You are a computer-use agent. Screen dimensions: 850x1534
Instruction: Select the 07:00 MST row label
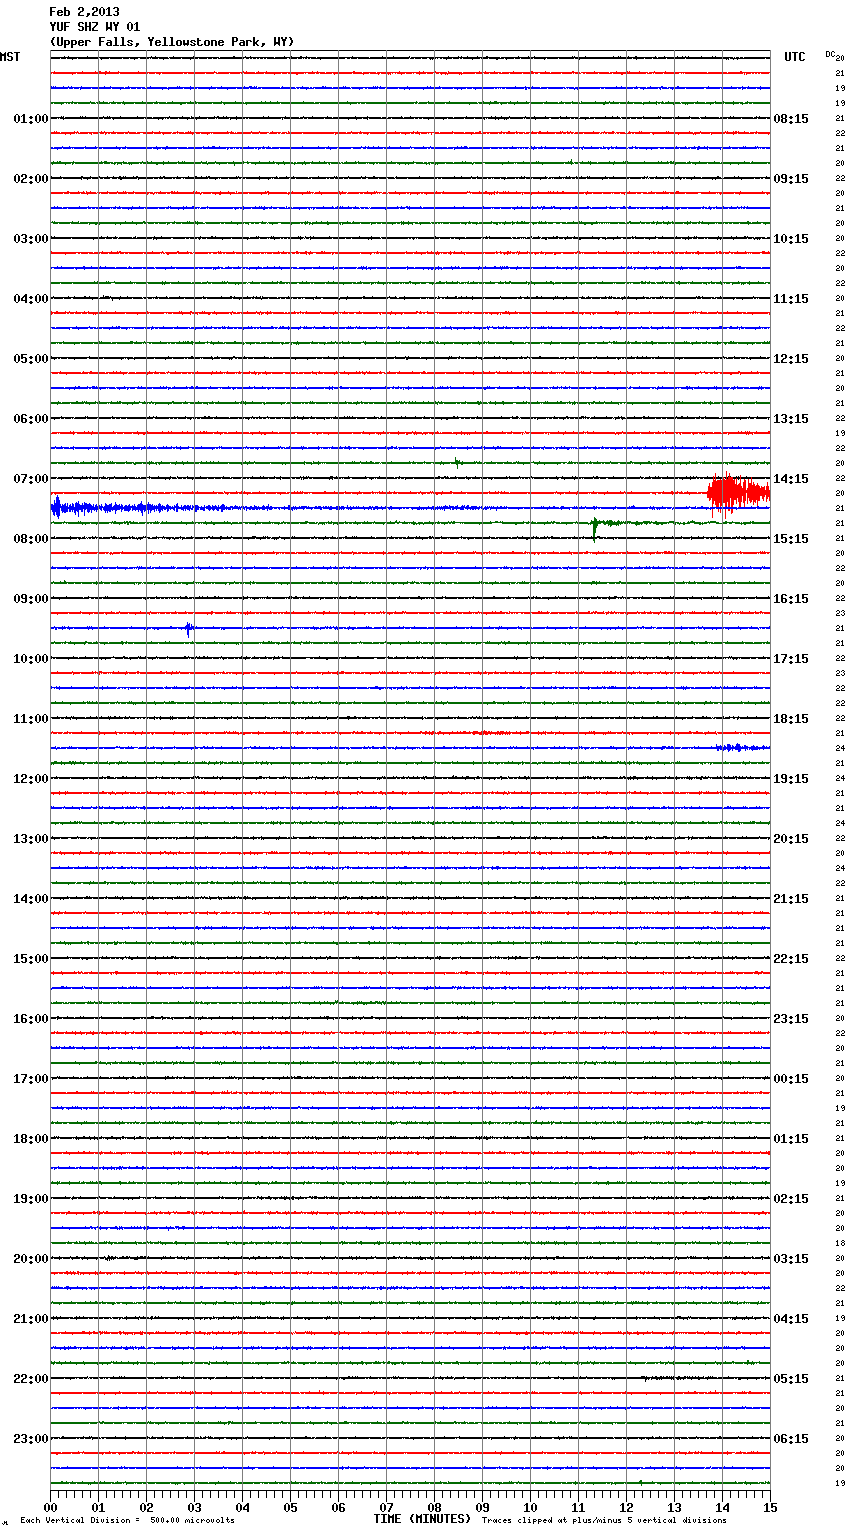31,479
